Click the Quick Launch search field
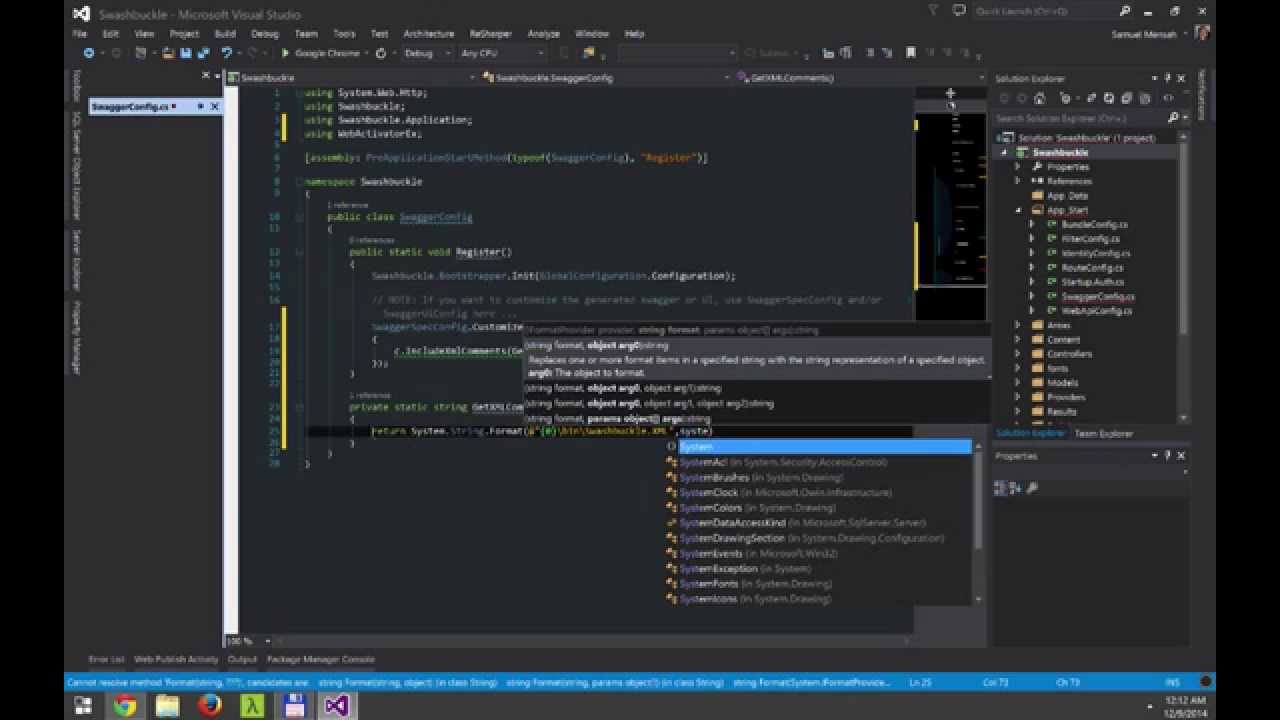This screenshot has width=1280, height=720. (1052, 11)
